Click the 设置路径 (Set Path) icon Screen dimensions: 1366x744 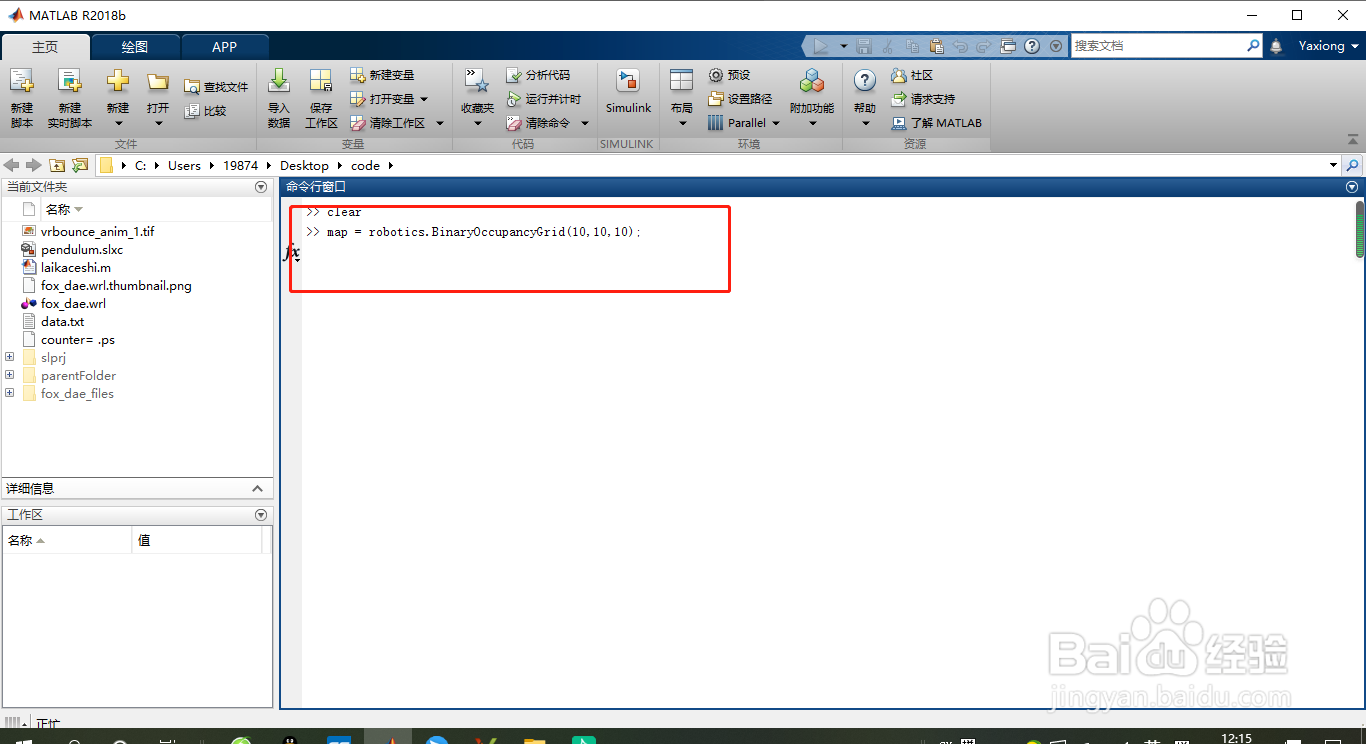tap(716, 99)
